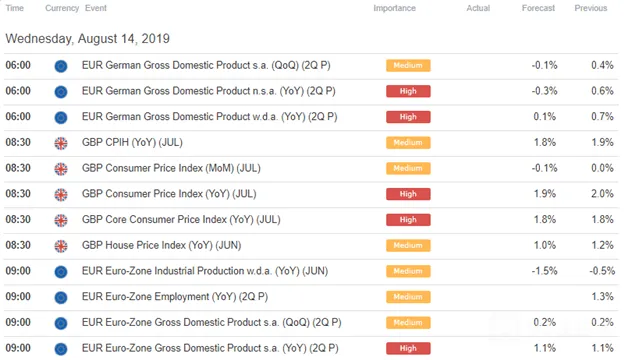Click previous value -0.5% for Industrial Production
Image resolution: width=624 pixels, height=360 pixels.
[602, 271]
